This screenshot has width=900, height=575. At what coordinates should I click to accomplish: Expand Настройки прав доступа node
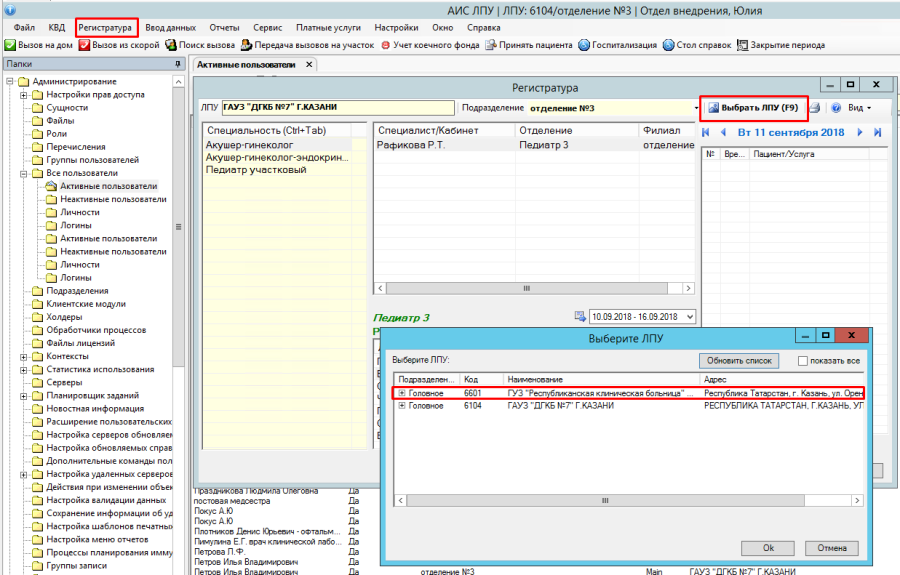click(x=24, y=95)
